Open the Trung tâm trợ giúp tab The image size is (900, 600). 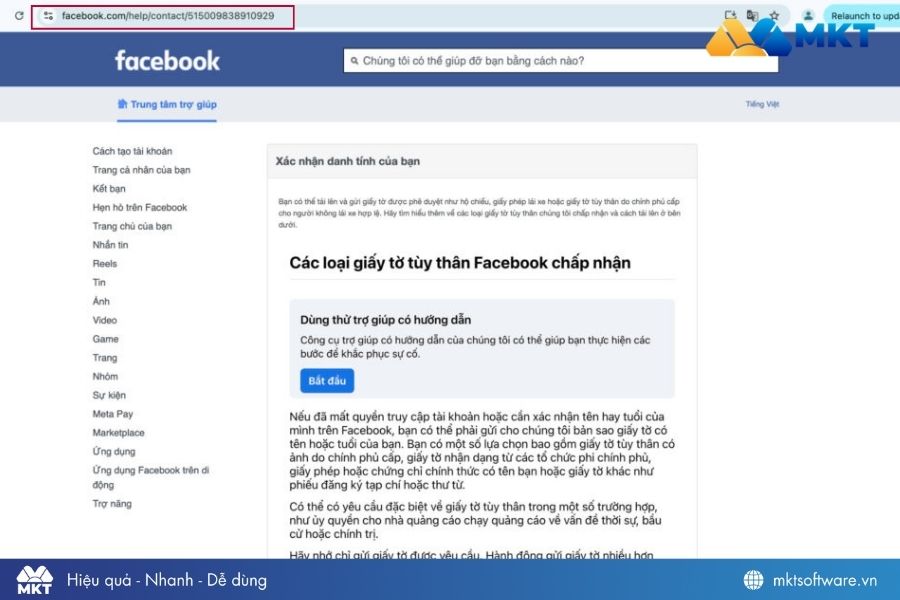click(x=167, y=104)
